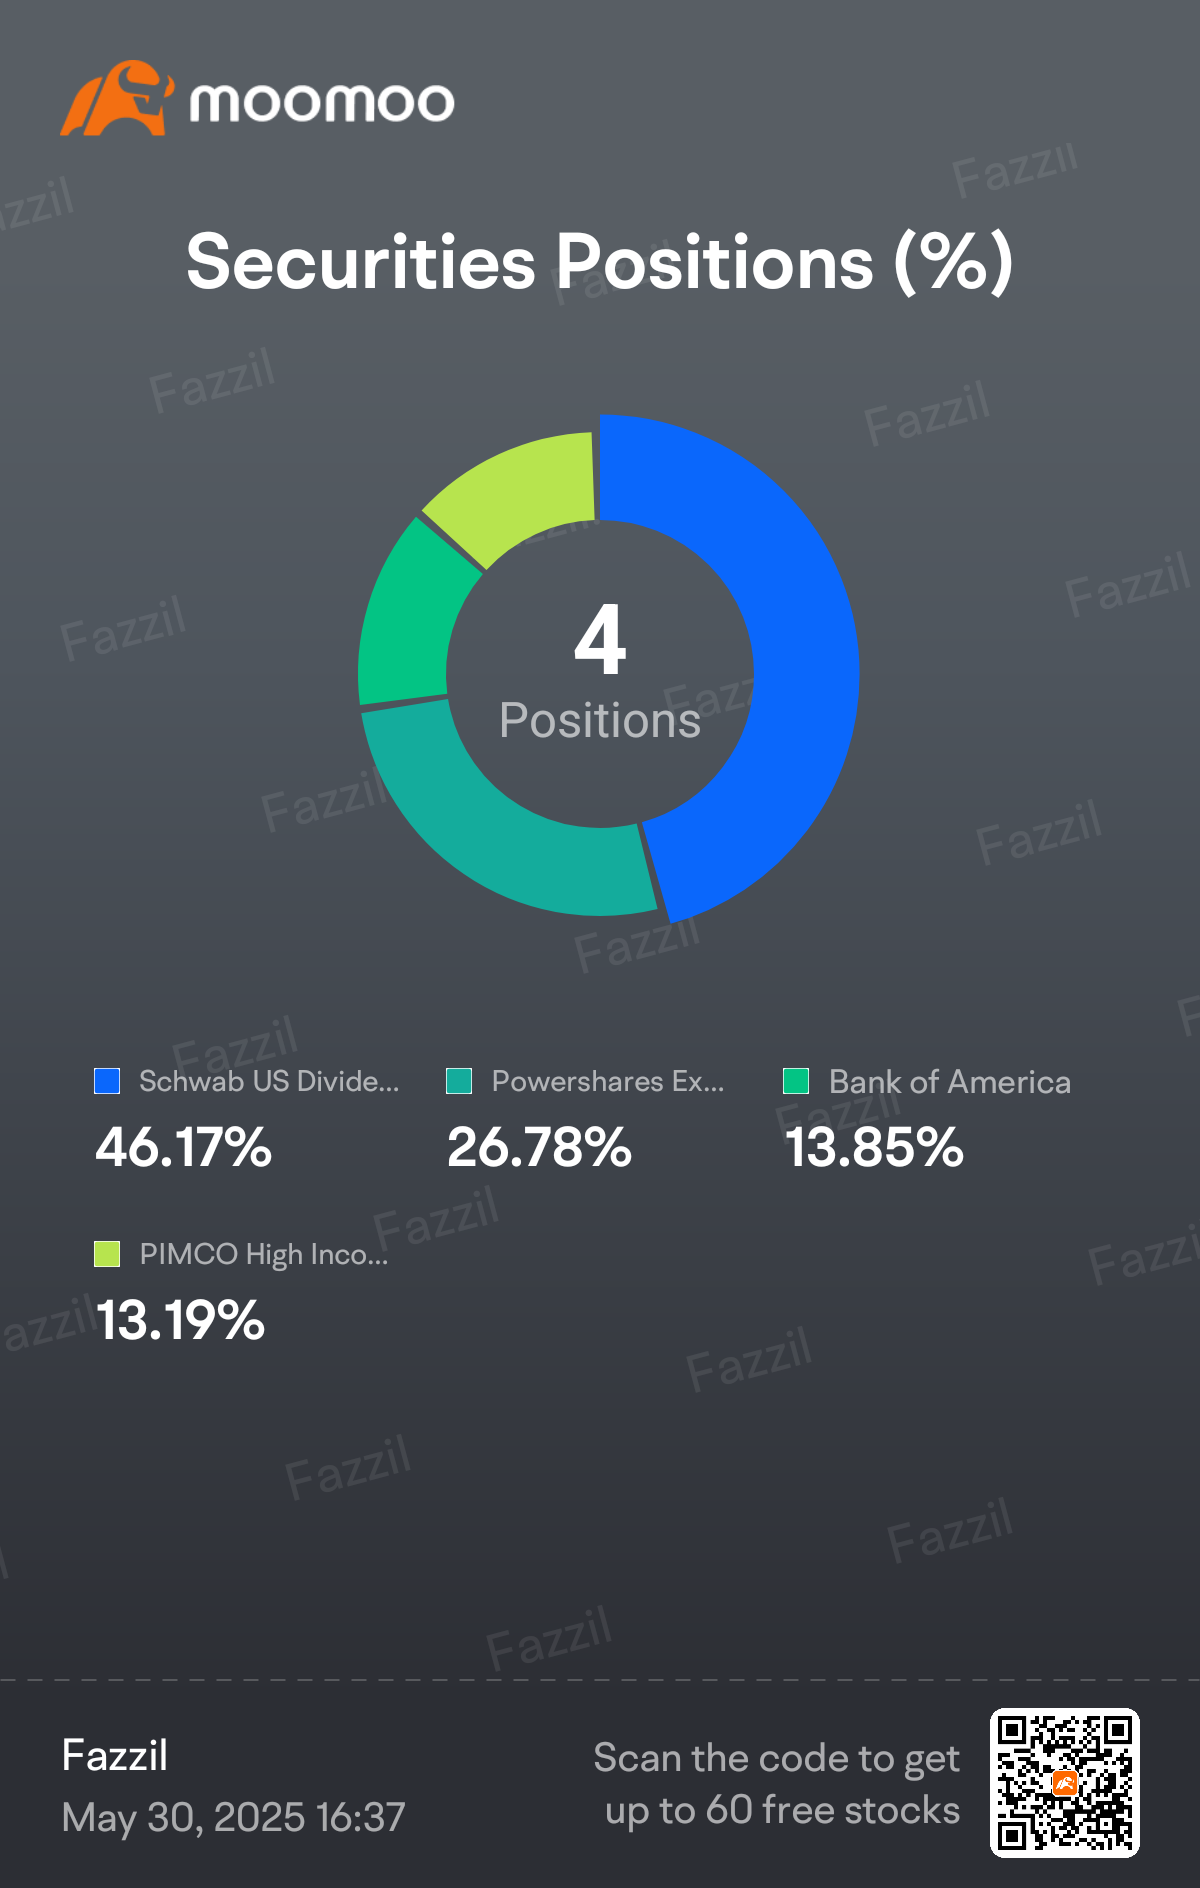Click the Securities Positions (%) title
Image resolution: width=1200 pixels, height=1888 pixels.
[600, 262]
